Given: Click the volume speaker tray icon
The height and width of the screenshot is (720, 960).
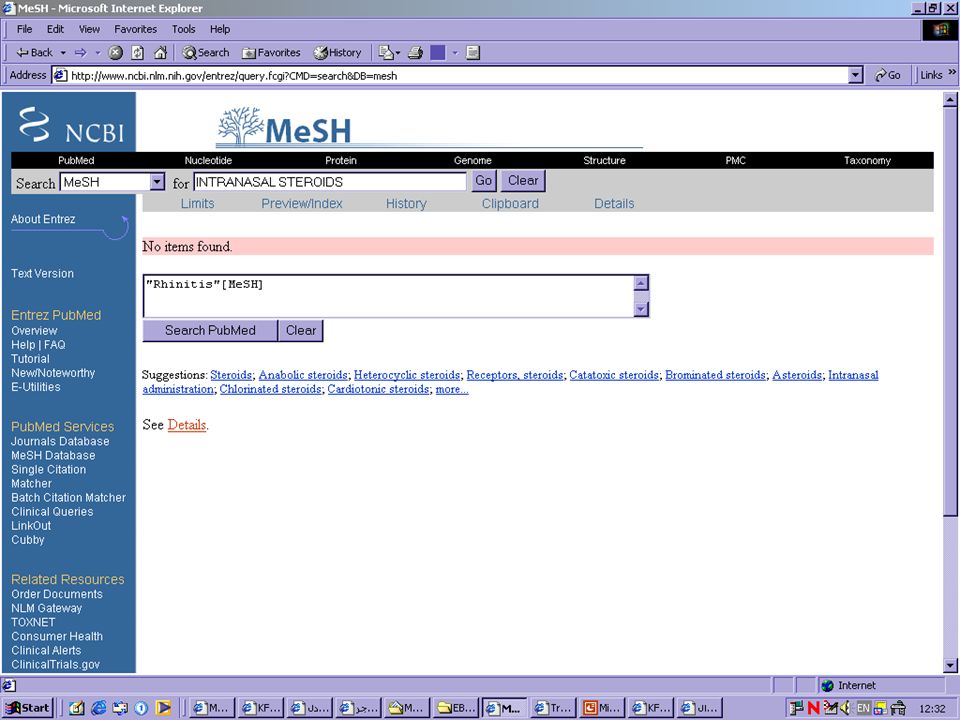Looking at the screenshot, I should (846, 708).
